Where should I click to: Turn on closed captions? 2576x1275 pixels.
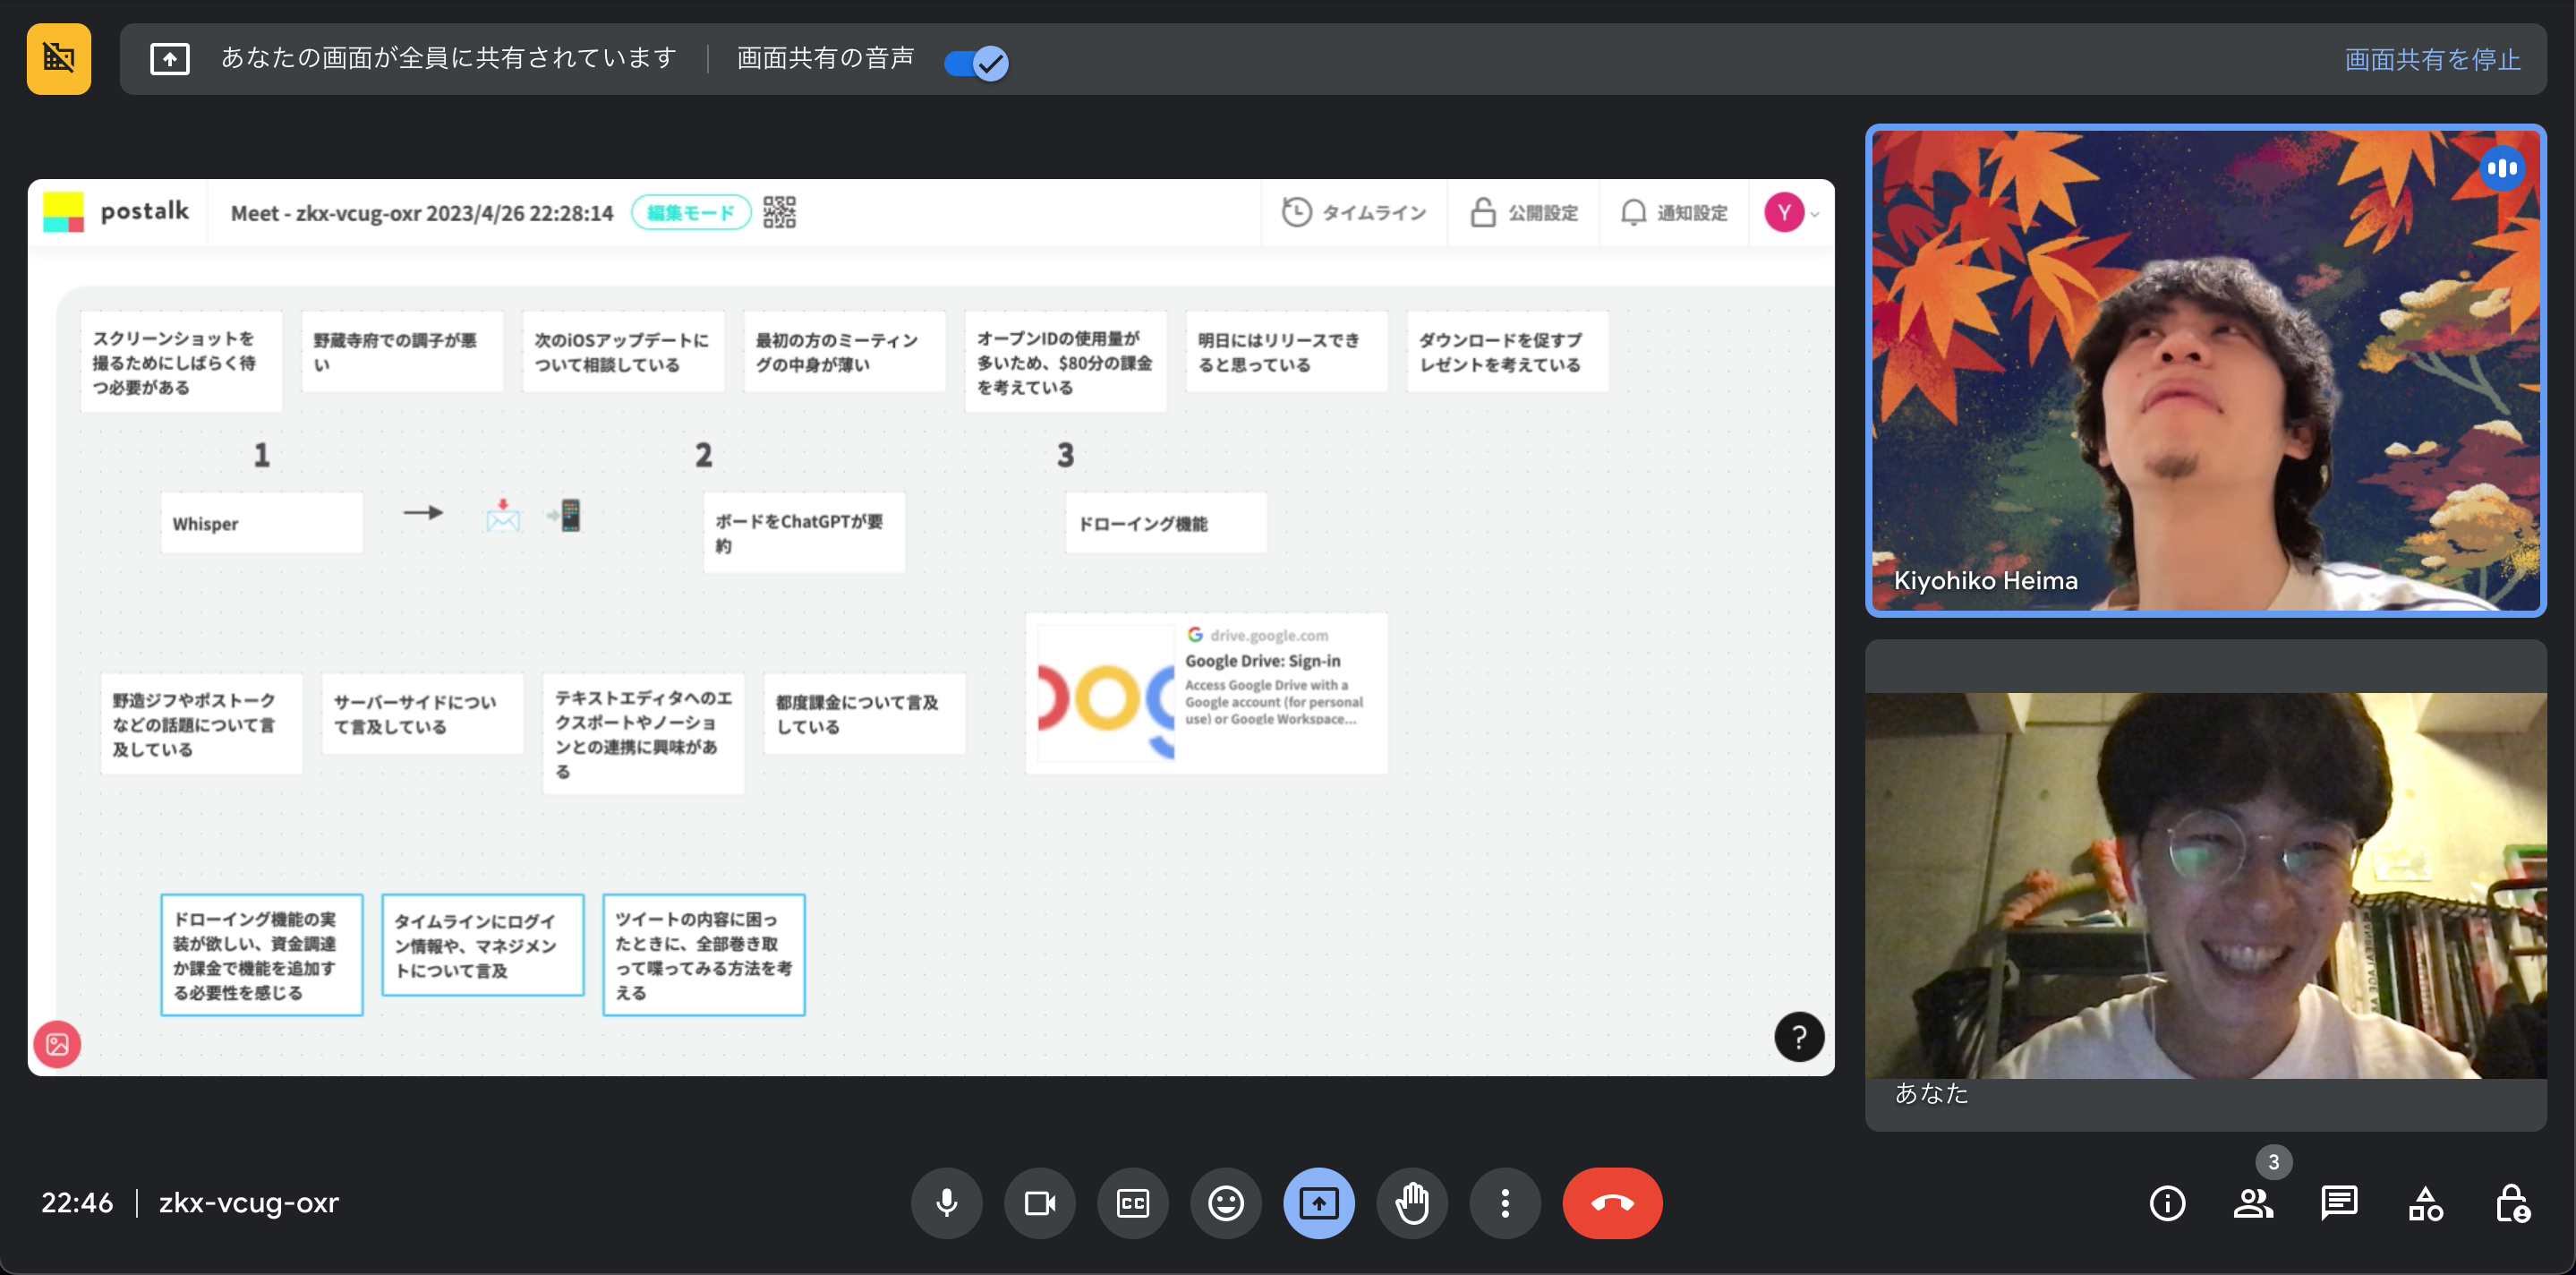click(1132, 1203)
